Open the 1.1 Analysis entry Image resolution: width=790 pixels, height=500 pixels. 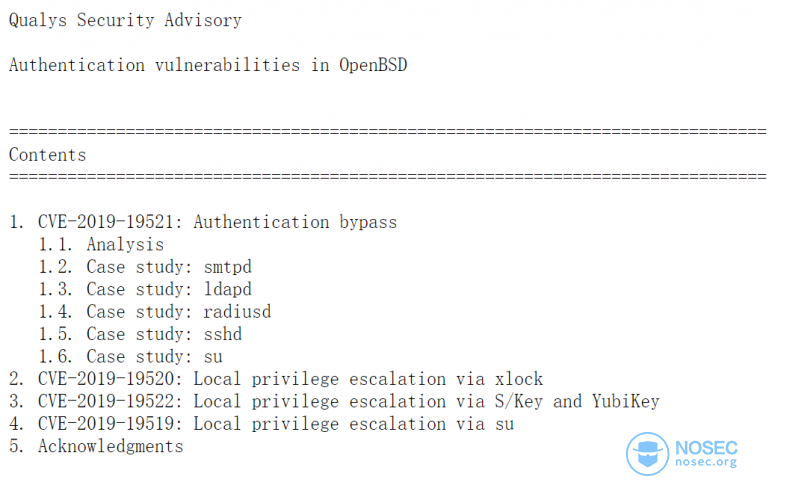pos(101,244)
